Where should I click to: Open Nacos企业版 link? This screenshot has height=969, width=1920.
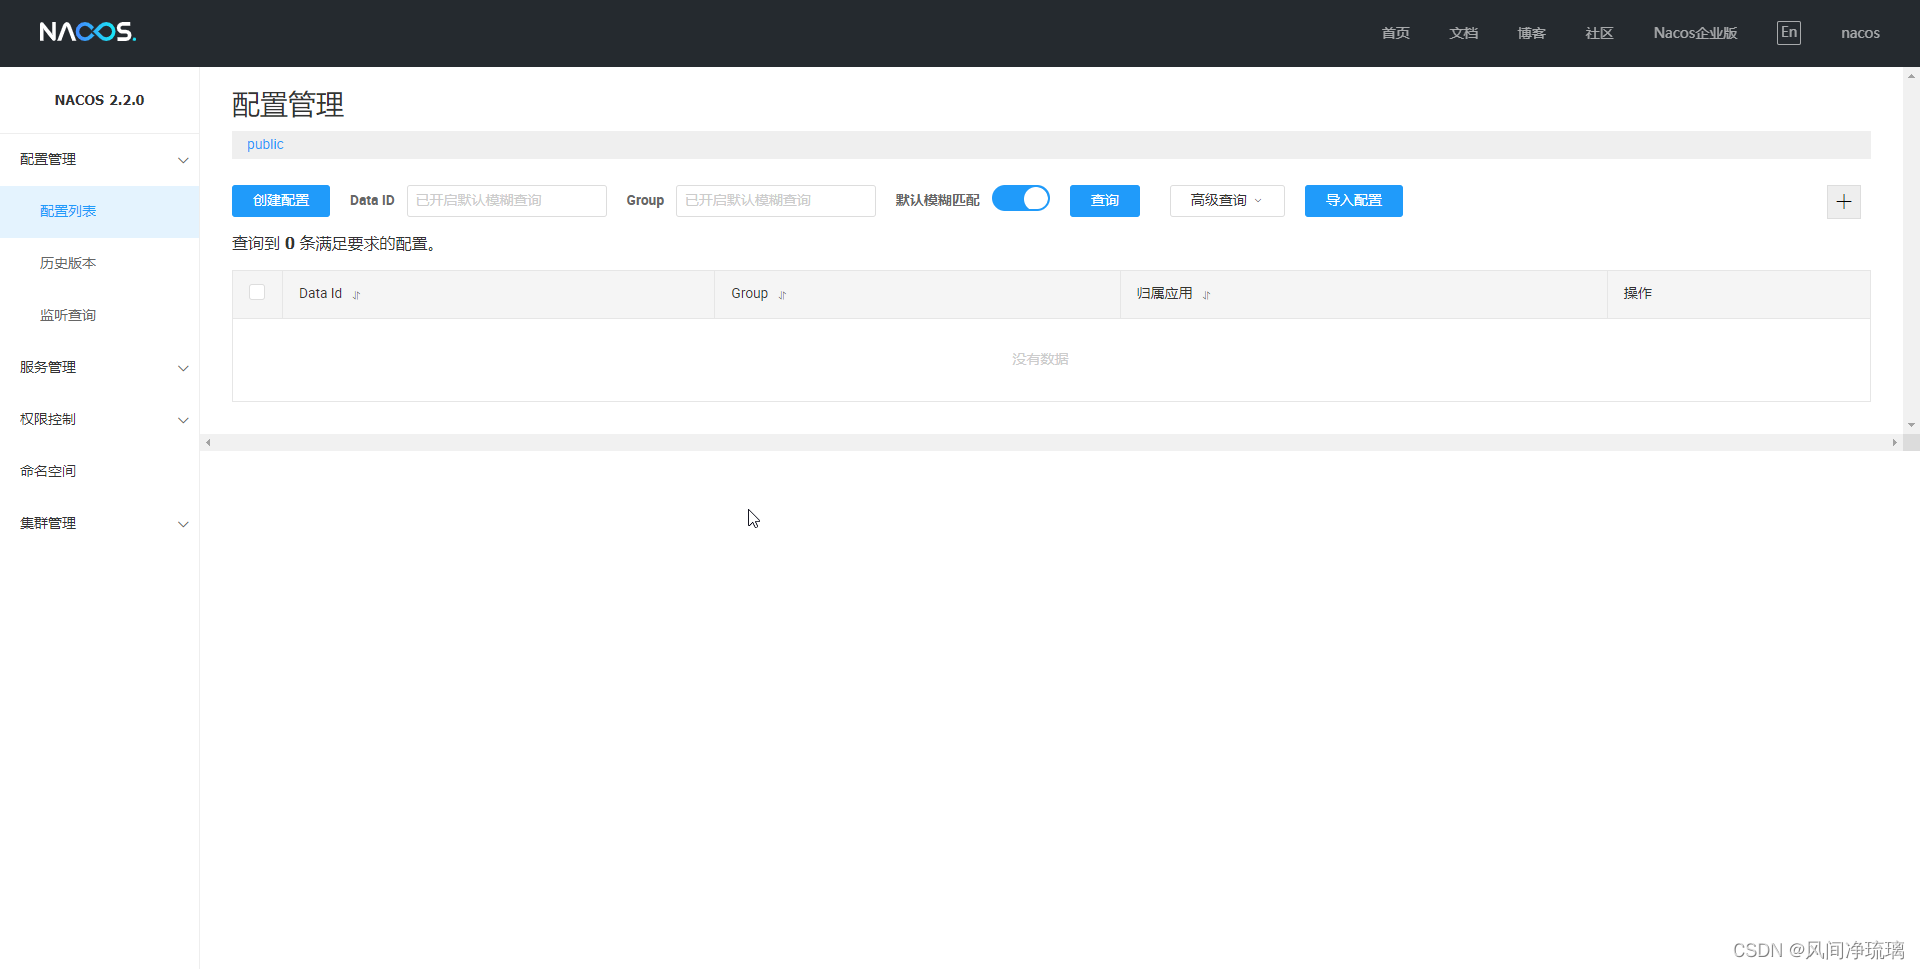[1695, 33]
